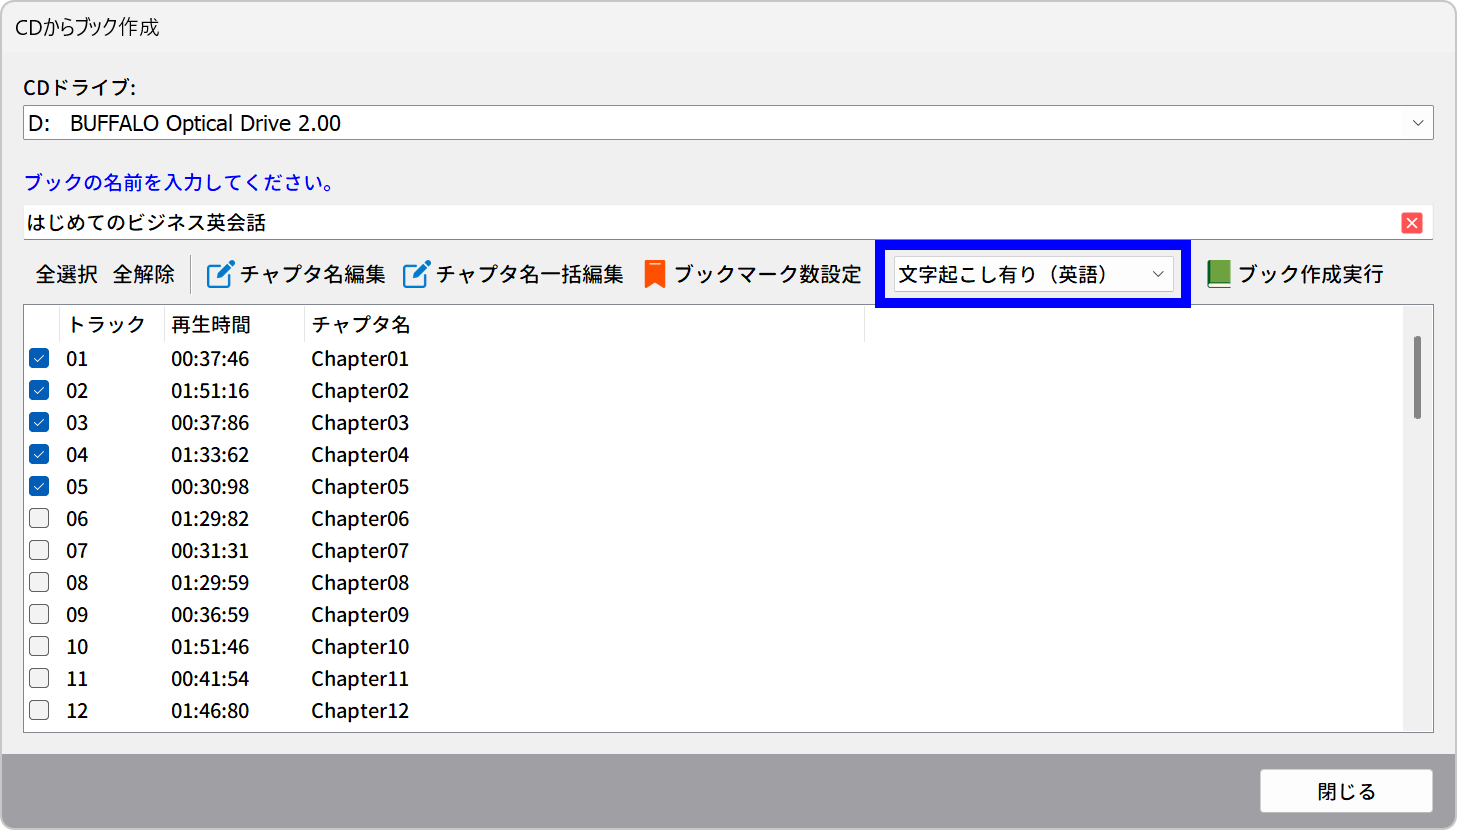The image size is (1457, 830).
Task: Open the 文字起こし有り（英語） transcription dropdown
Action: (x=1033, y=274)
